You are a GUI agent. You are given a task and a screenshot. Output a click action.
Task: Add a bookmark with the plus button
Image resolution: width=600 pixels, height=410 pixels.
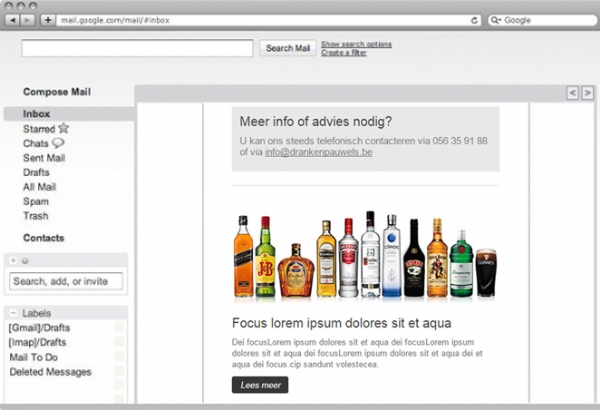tap(48, 20)
